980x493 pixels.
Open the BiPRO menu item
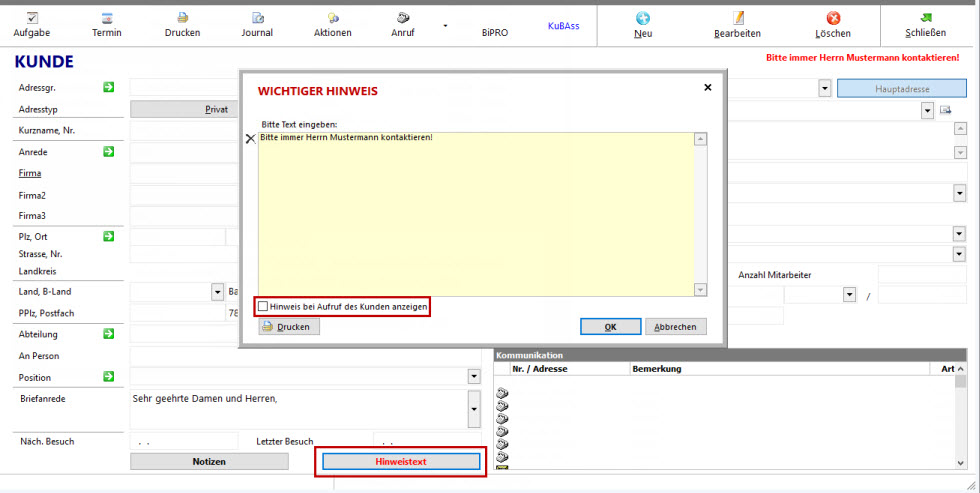[494, 33]
